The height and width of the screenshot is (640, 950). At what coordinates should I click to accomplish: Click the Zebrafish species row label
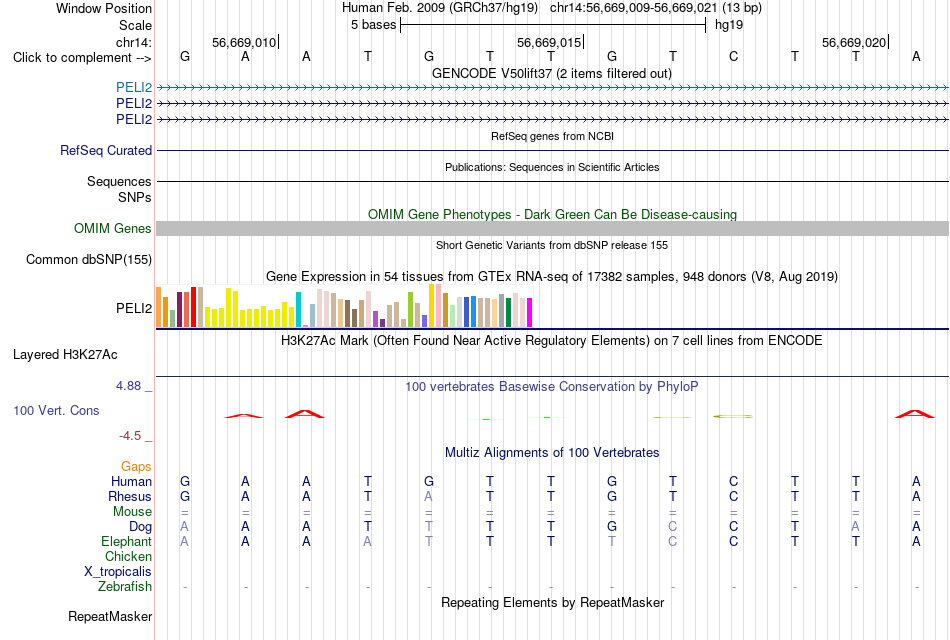tap(125, 587)
